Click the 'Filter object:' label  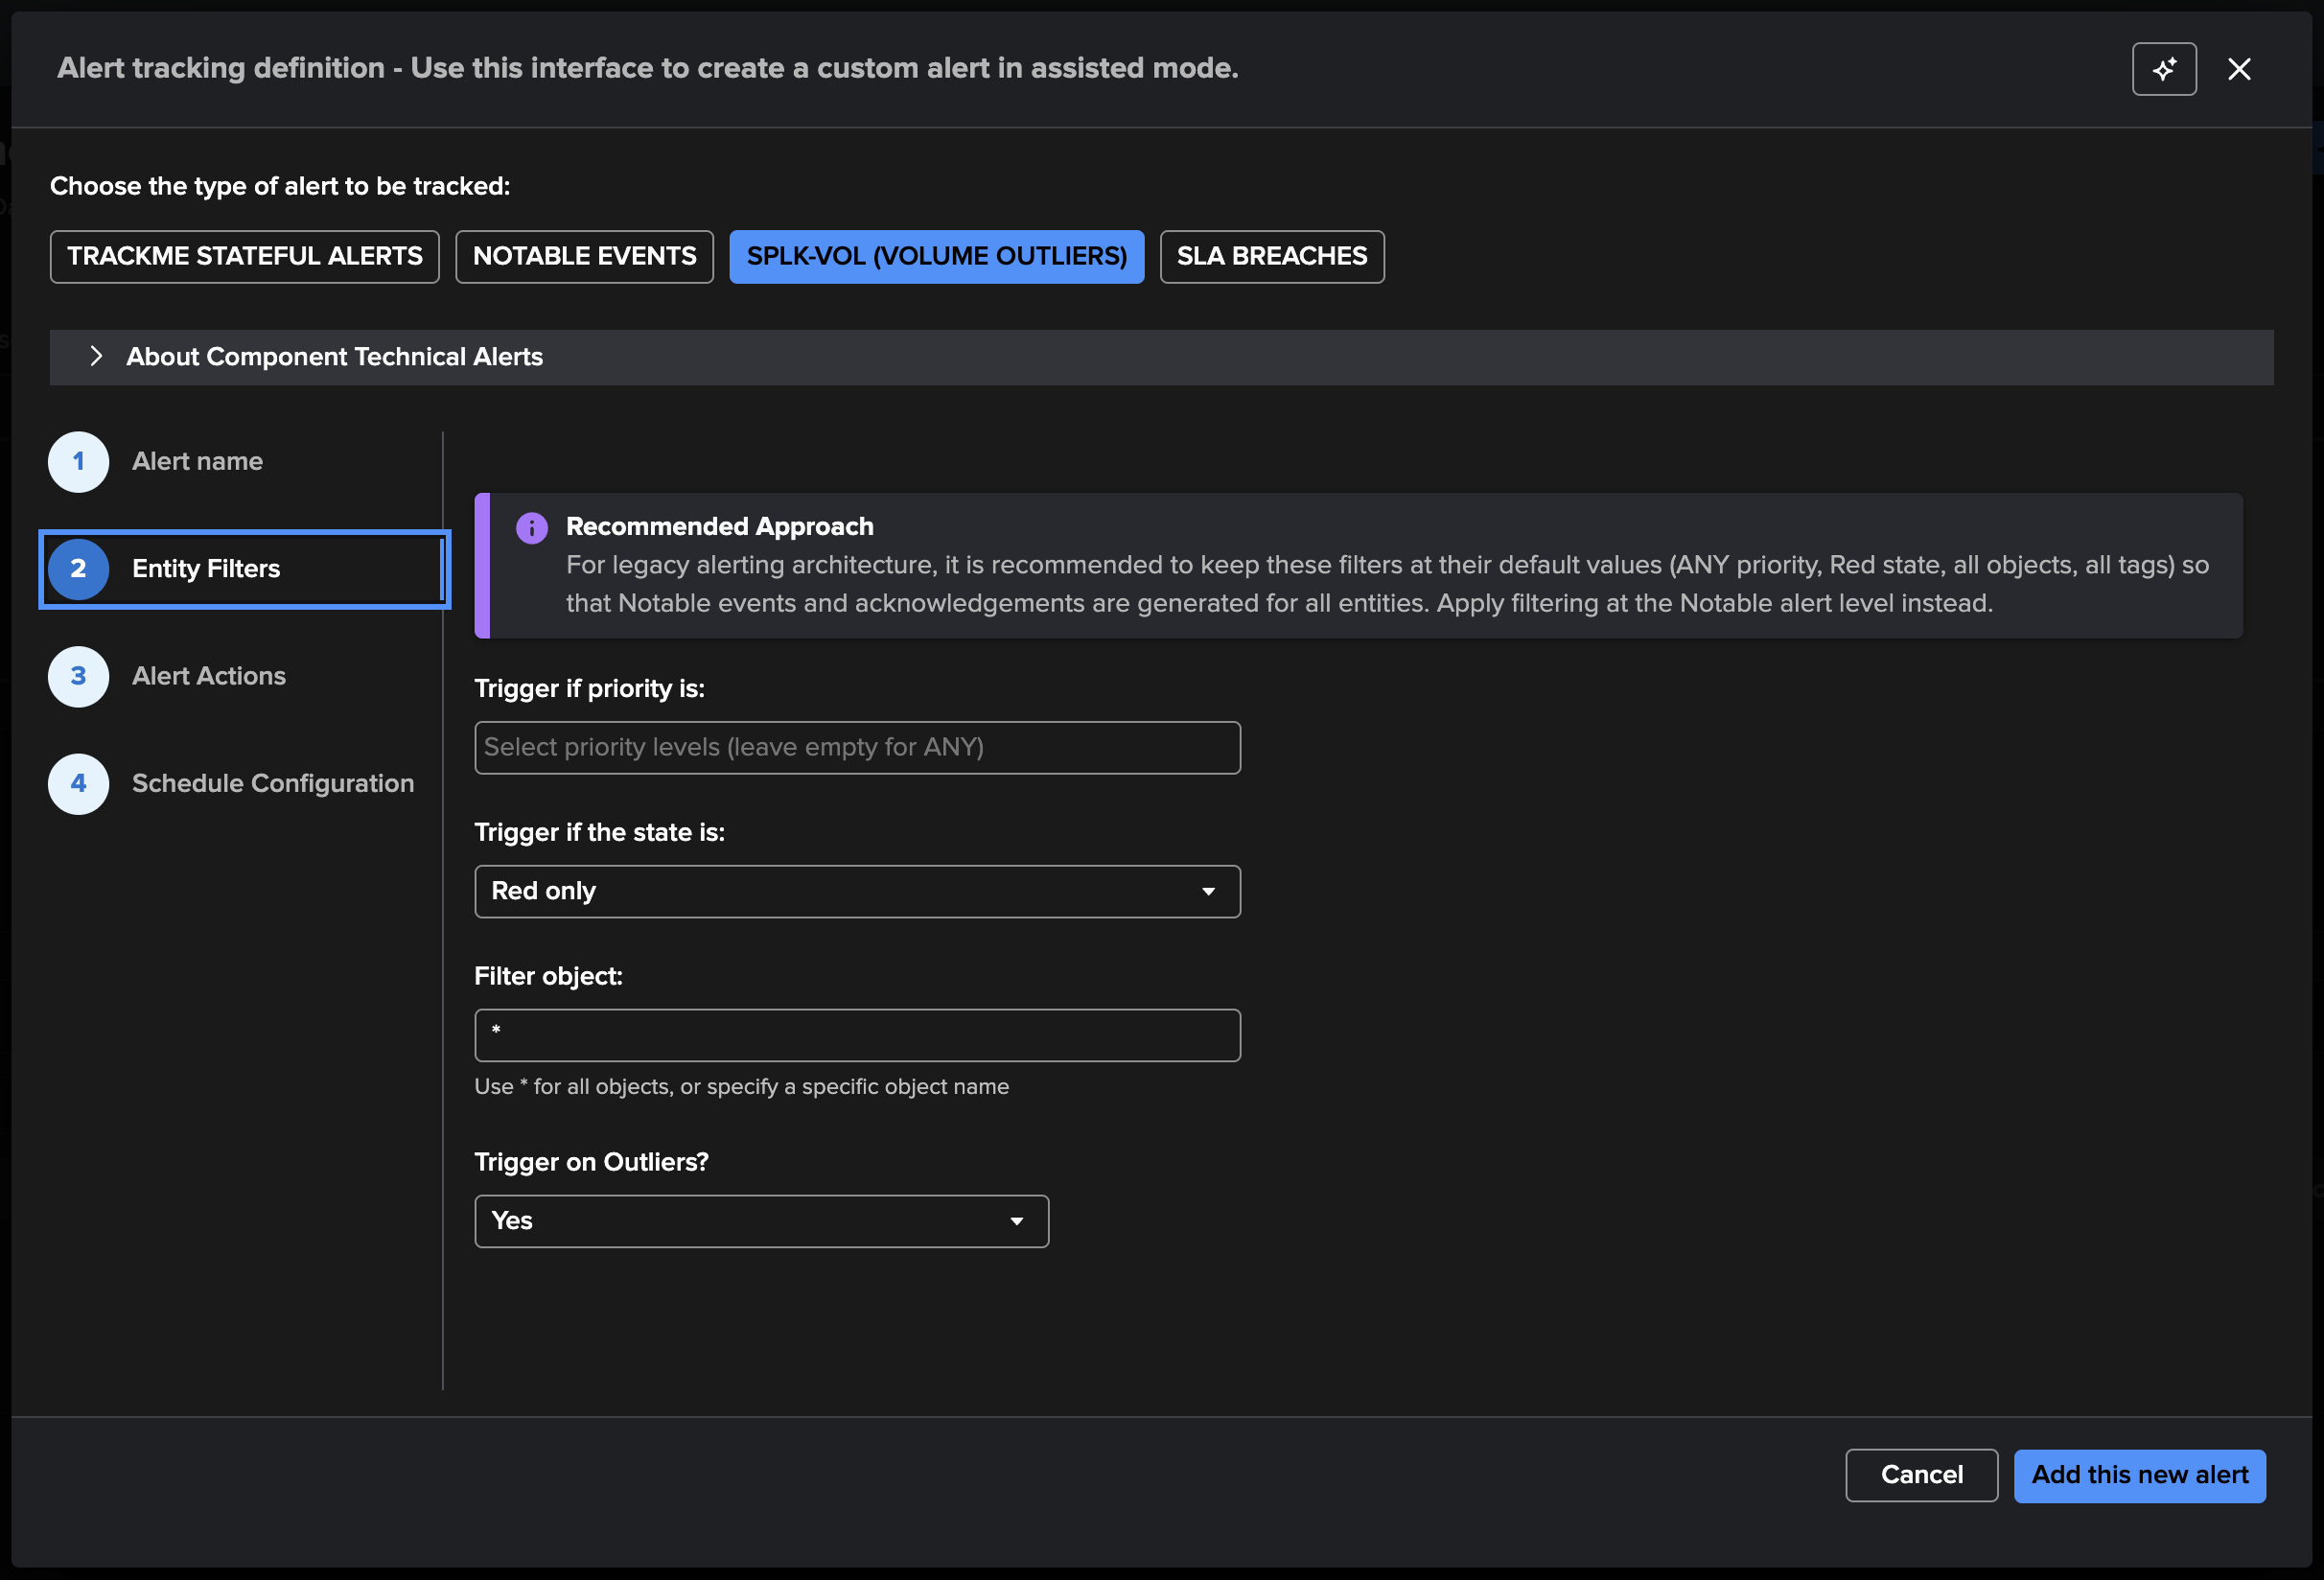(549, 977)
